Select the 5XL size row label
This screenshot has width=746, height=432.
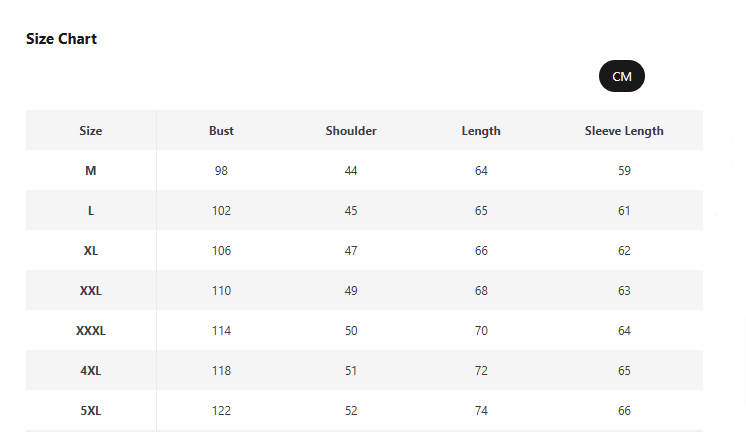[x=91, y=411]
